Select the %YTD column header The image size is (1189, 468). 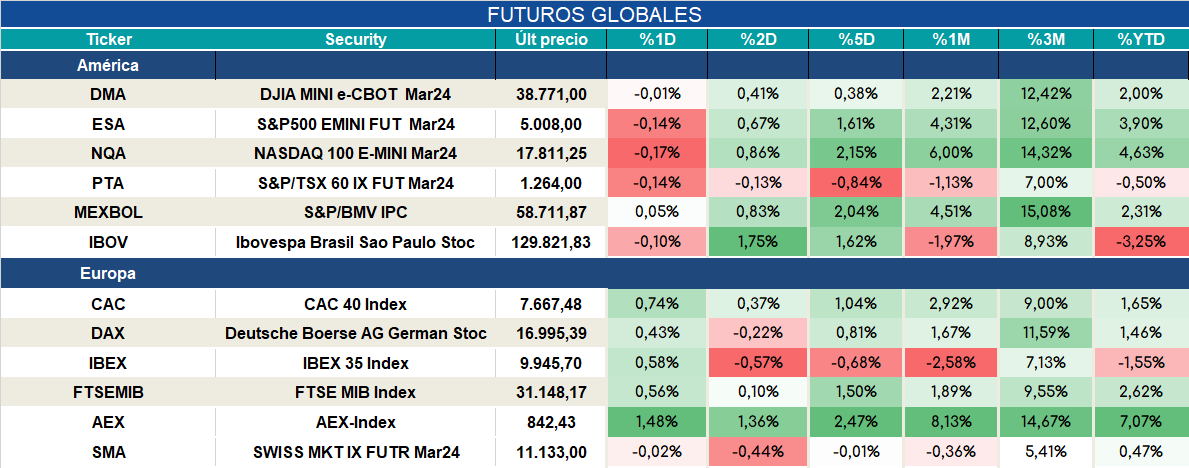(1141, 40)
